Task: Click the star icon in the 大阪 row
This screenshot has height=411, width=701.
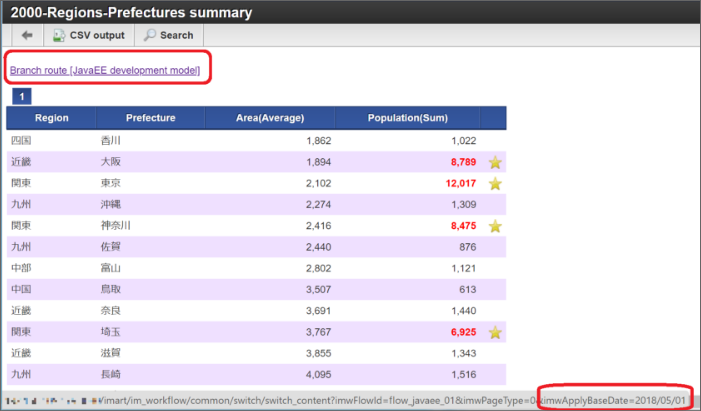Action: click(x=494, y=162)
